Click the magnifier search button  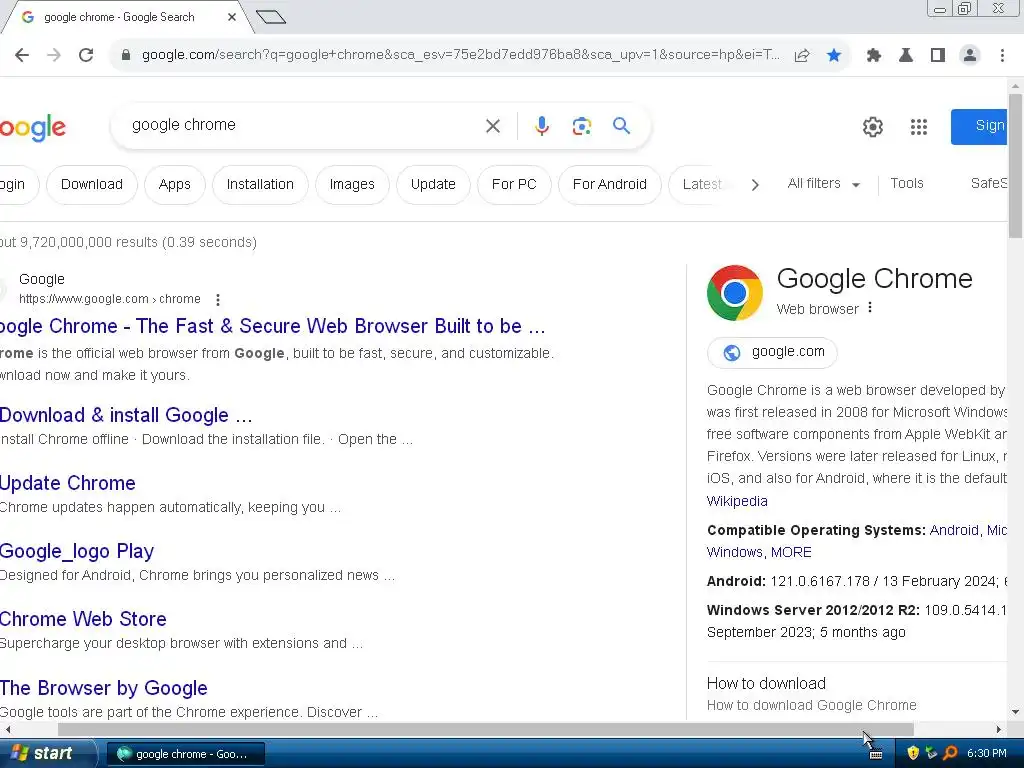click(621, 125)
